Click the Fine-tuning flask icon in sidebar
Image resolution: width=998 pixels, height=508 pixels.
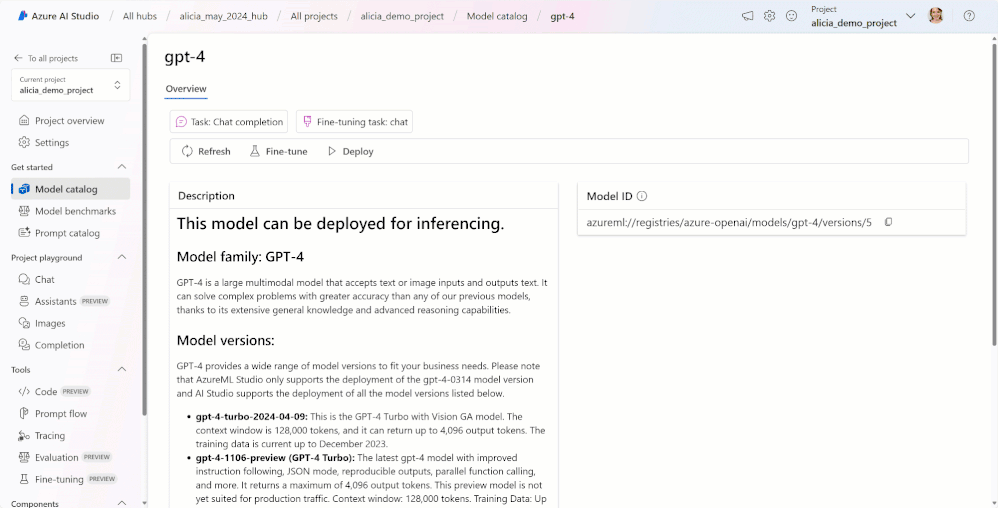coord(24,479)
